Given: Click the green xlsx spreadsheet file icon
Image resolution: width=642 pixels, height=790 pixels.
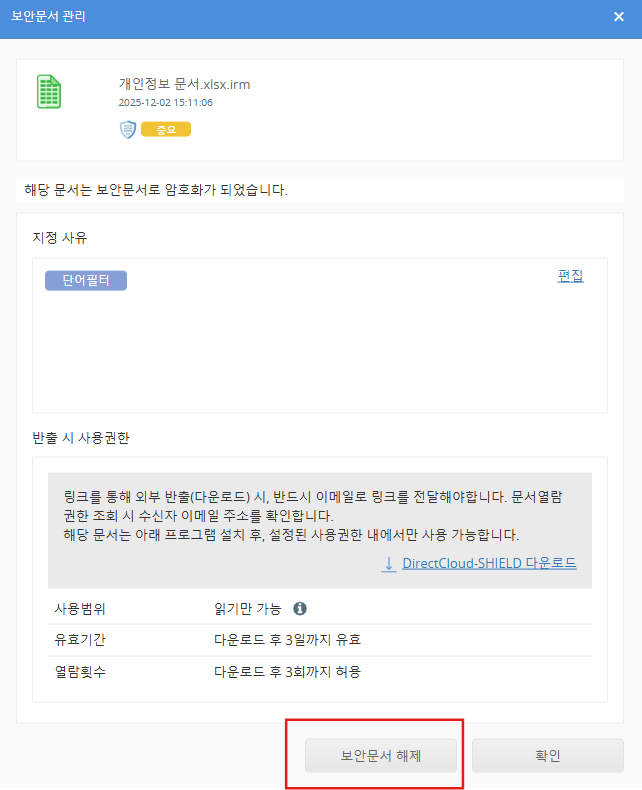Looking at the screenshot, I should tap(49, 91).
